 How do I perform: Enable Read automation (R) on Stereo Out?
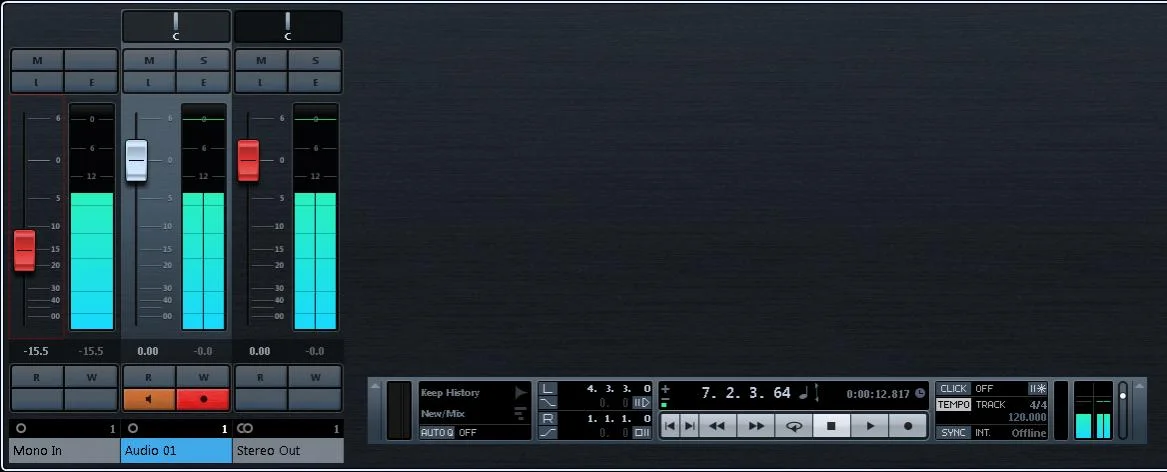(260, 377)
